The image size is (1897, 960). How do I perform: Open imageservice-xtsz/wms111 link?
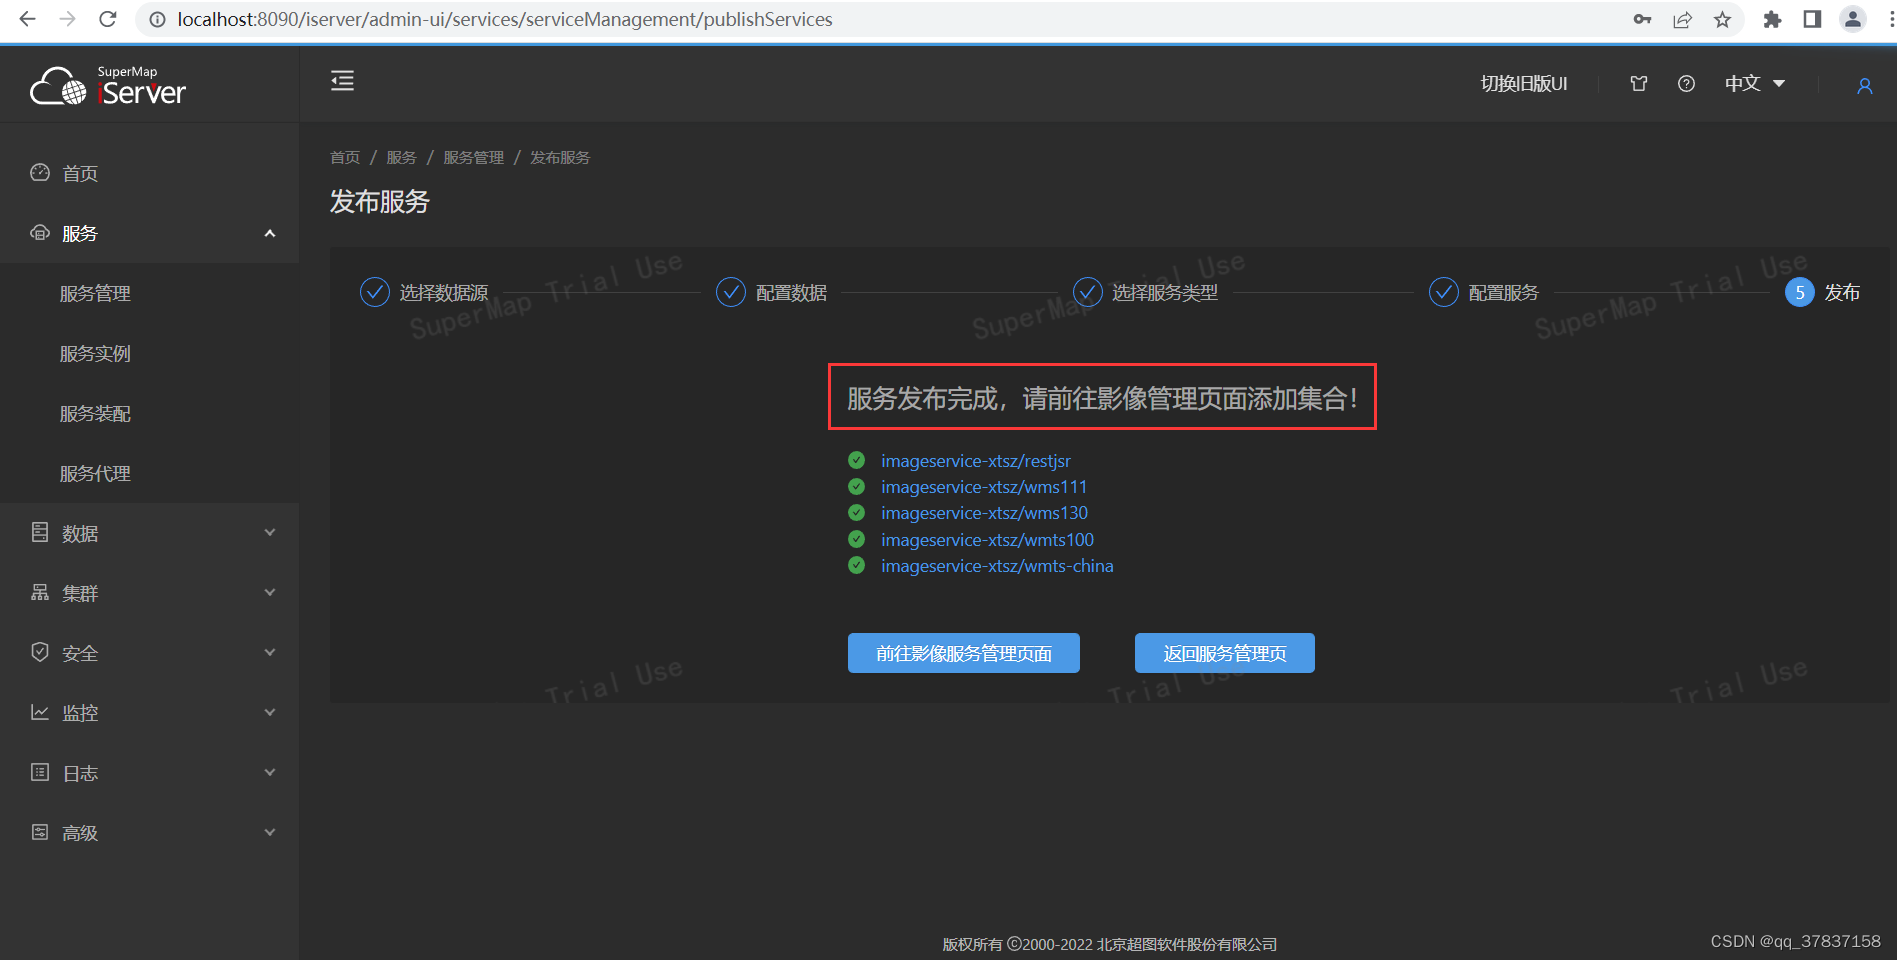click(984, 487)
